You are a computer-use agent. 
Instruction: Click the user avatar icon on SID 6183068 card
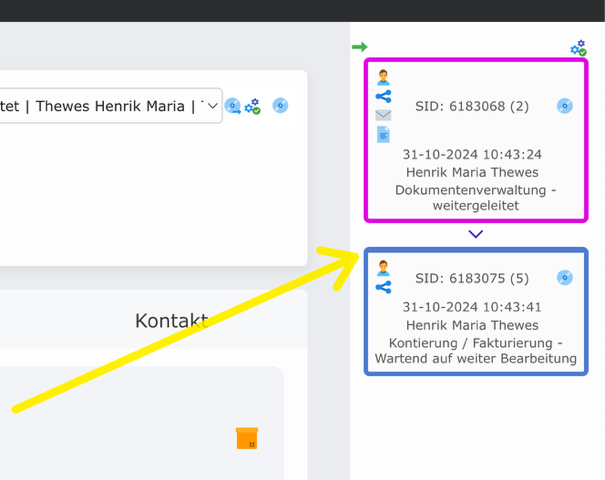click(x=383, y=77)
